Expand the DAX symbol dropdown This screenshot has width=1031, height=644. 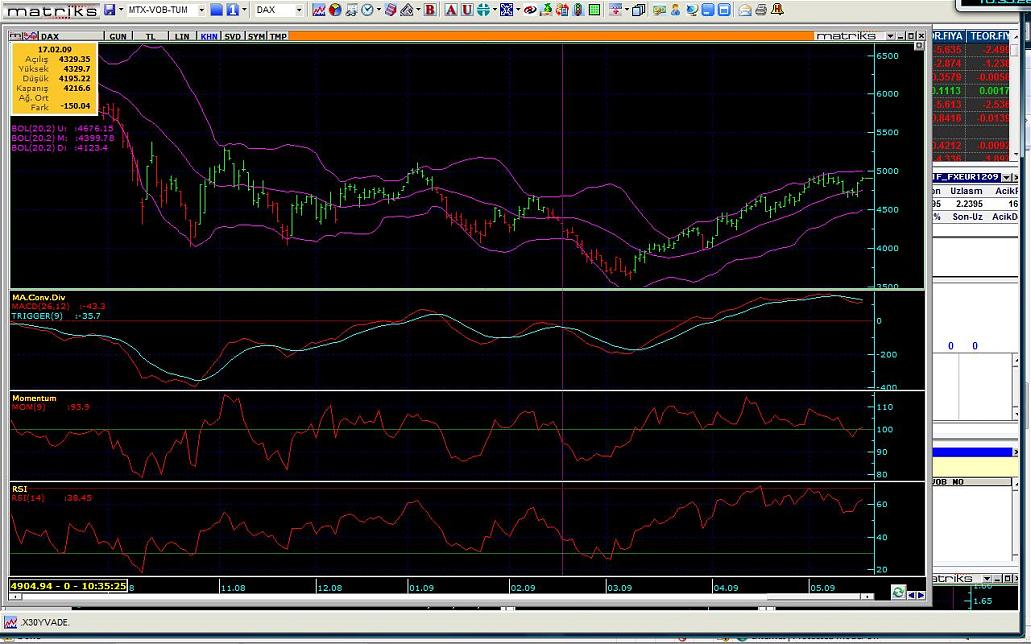coord(298,10)
